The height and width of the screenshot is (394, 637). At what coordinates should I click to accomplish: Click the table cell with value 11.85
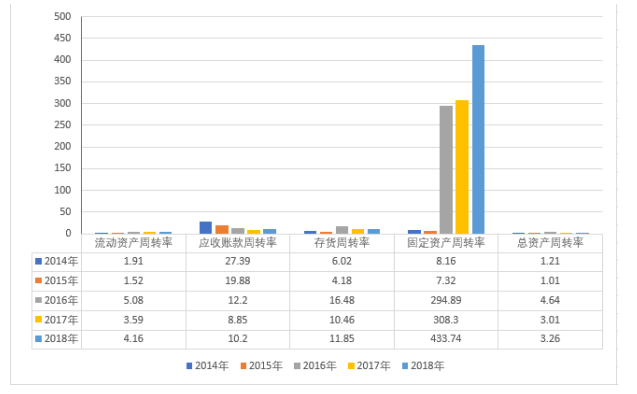pos(342,339)
